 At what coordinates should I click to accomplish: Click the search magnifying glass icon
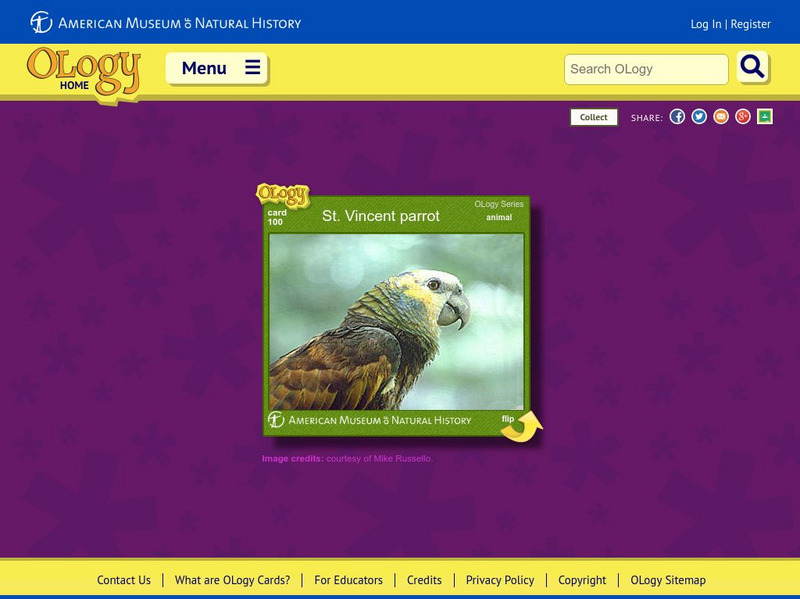751,69
